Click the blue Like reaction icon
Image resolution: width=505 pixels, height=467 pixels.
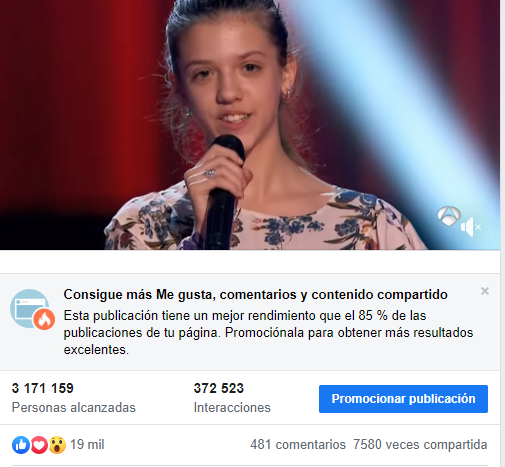[x=21, y=445]
